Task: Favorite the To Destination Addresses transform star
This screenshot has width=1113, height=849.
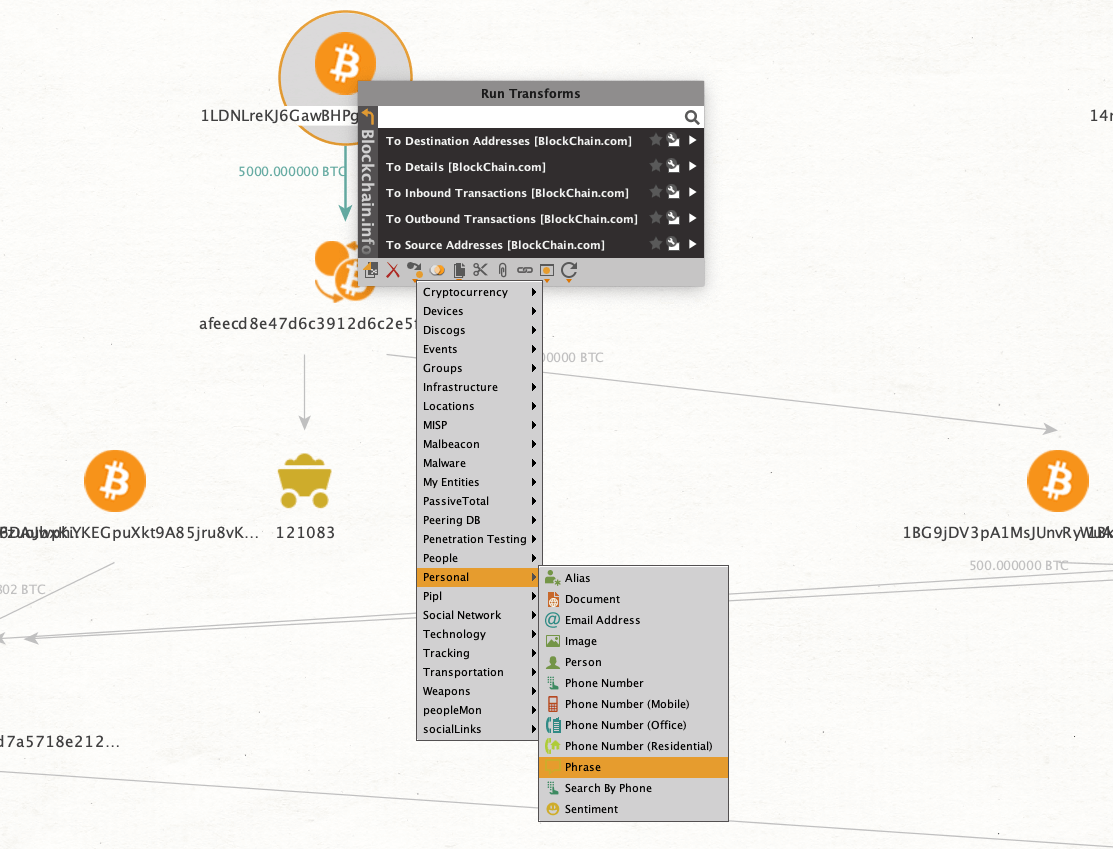Action: (x=656, y=140)
